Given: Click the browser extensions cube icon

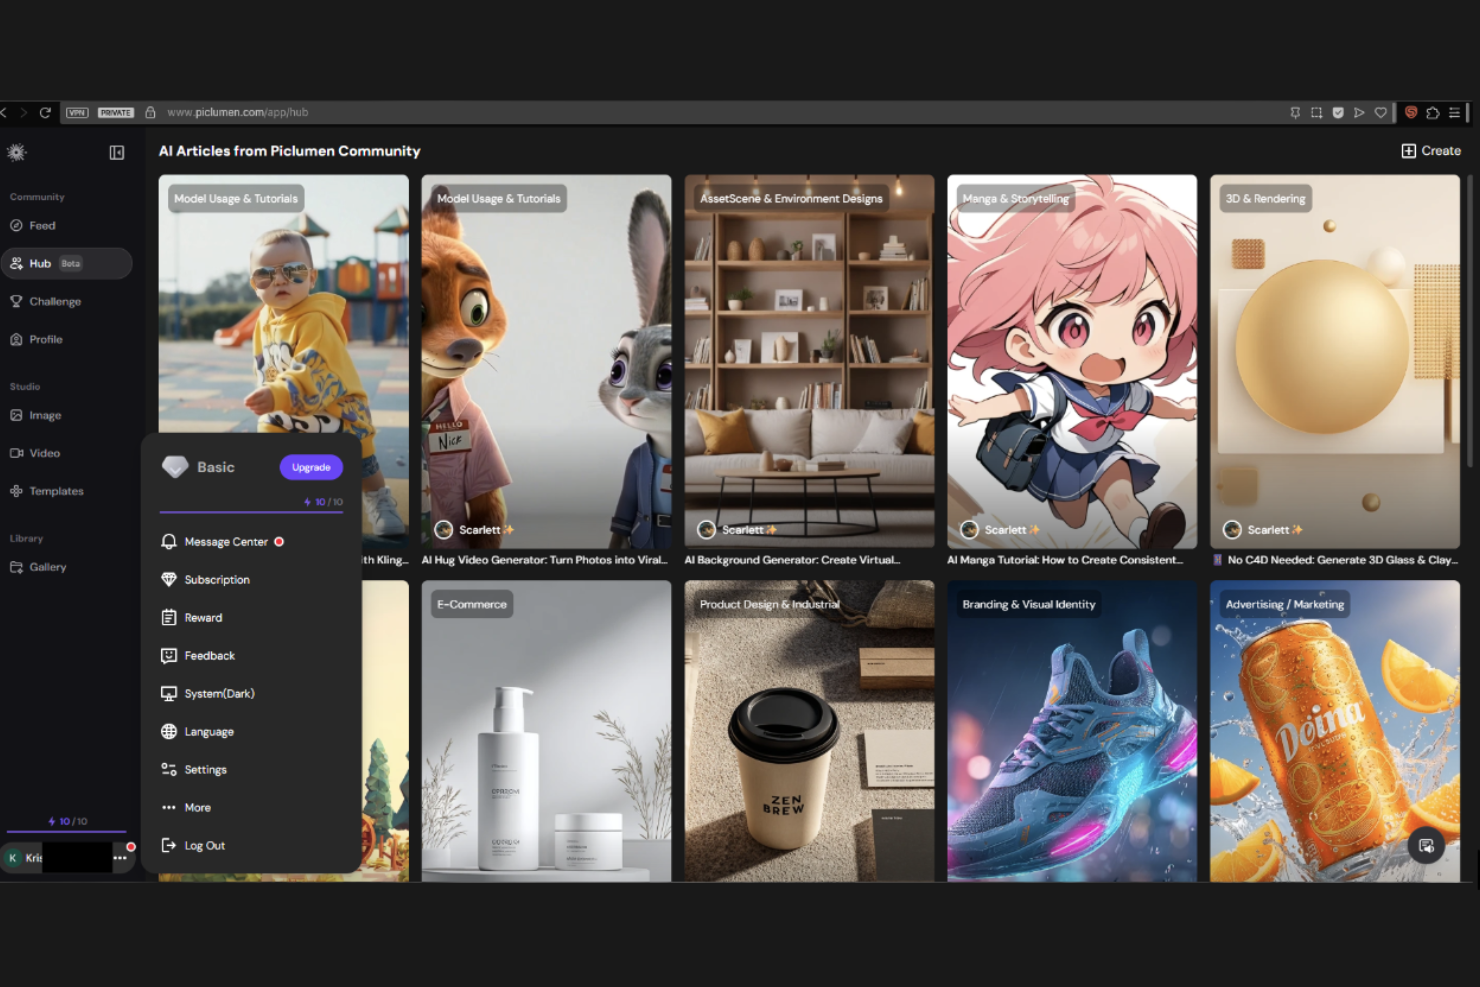Looking at the screenshot, I should pos(1433,113).
